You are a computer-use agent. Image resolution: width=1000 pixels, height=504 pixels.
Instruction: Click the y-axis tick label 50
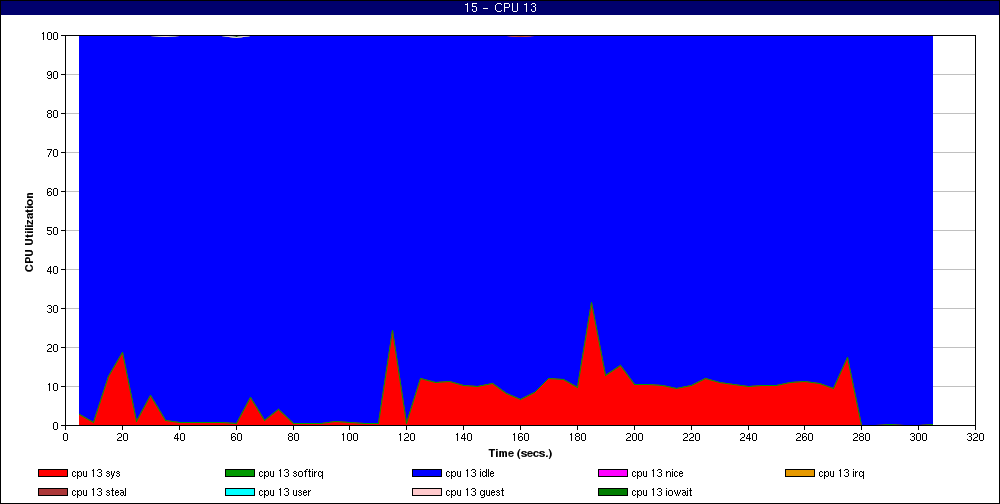(53, 231)
